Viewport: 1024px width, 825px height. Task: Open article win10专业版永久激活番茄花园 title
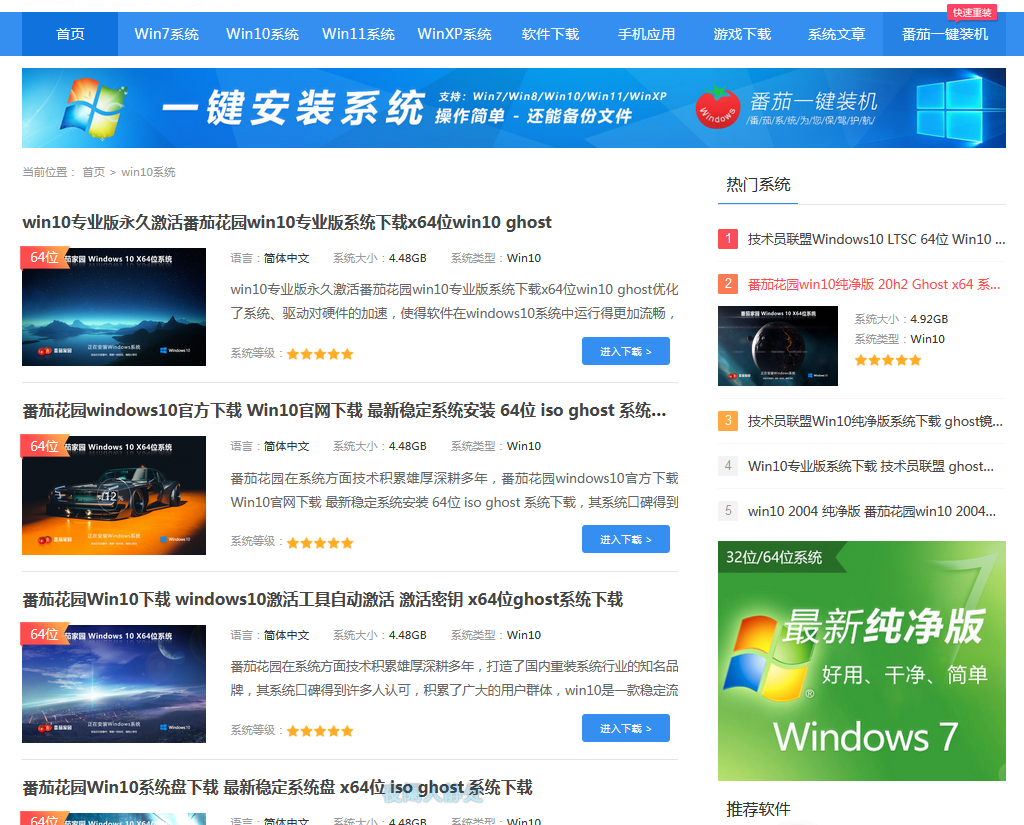tap(287, 222)
